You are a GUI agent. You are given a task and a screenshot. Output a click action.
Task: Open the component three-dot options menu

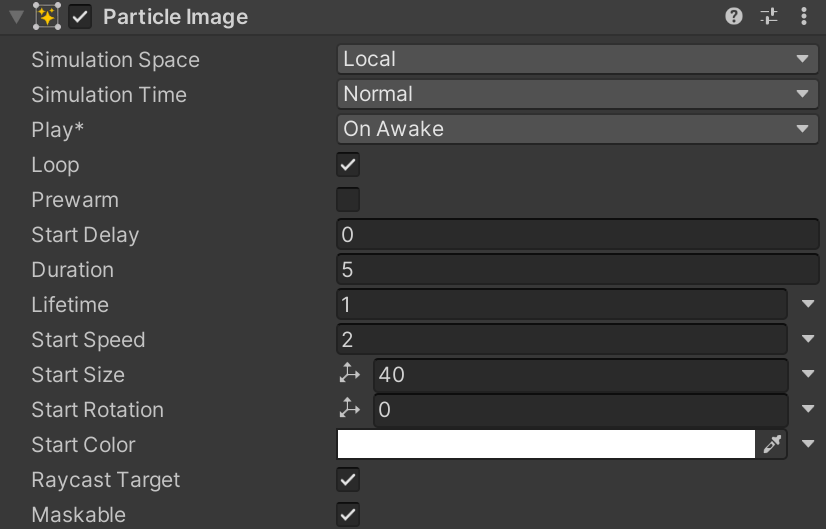(804, 17)
